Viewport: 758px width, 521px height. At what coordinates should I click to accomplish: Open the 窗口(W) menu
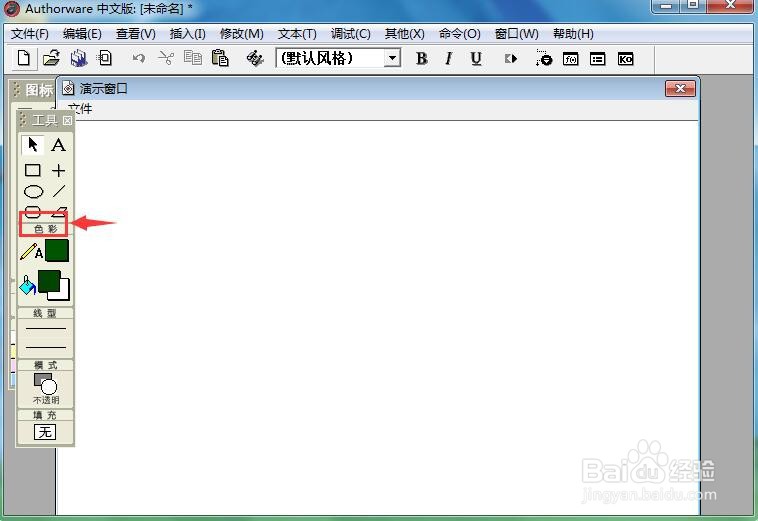(517, 34)
